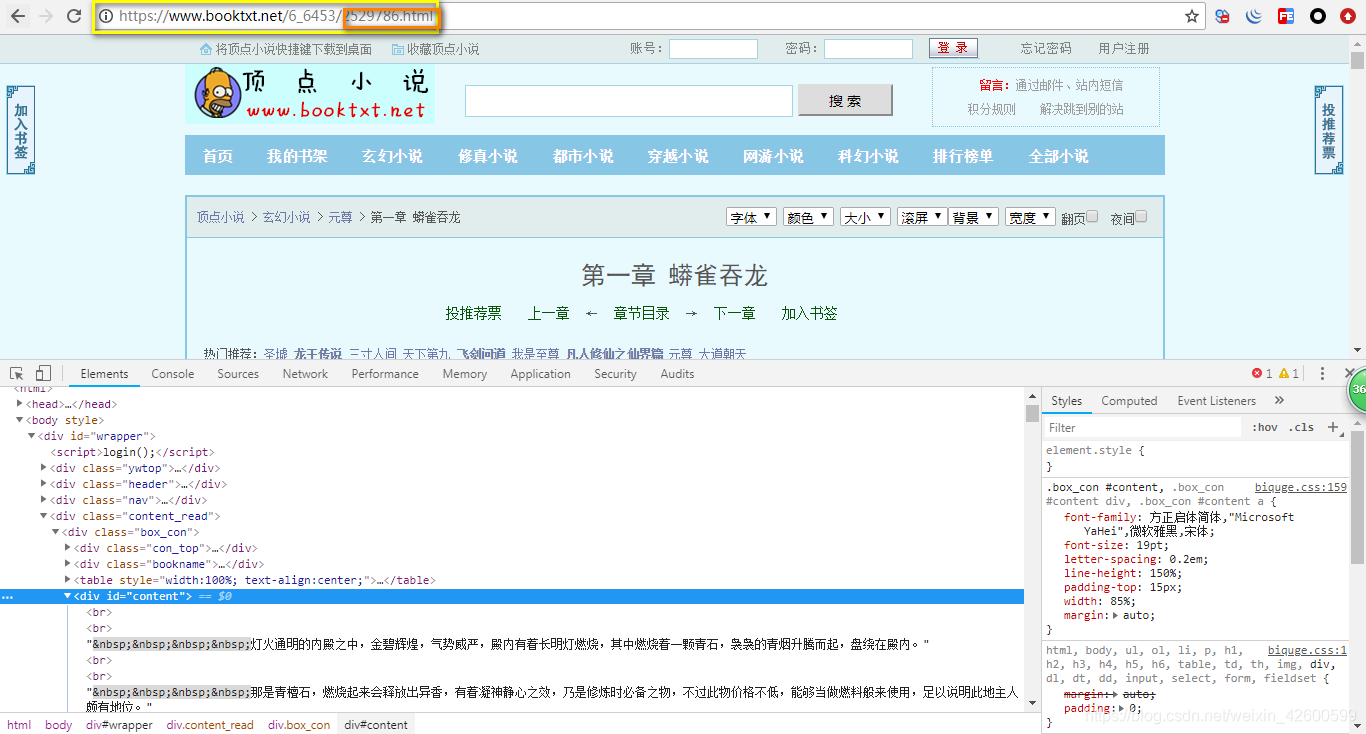Open the Application tab
Screen dimensions: 1366x734
[x=540, y=373]
